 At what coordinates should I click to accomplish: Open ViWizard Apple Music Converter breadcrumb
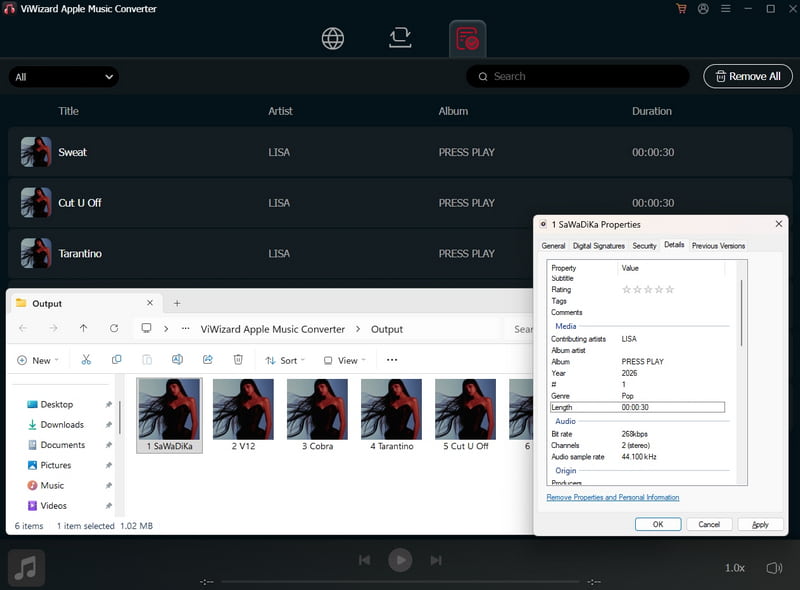(x=272, y=329)
